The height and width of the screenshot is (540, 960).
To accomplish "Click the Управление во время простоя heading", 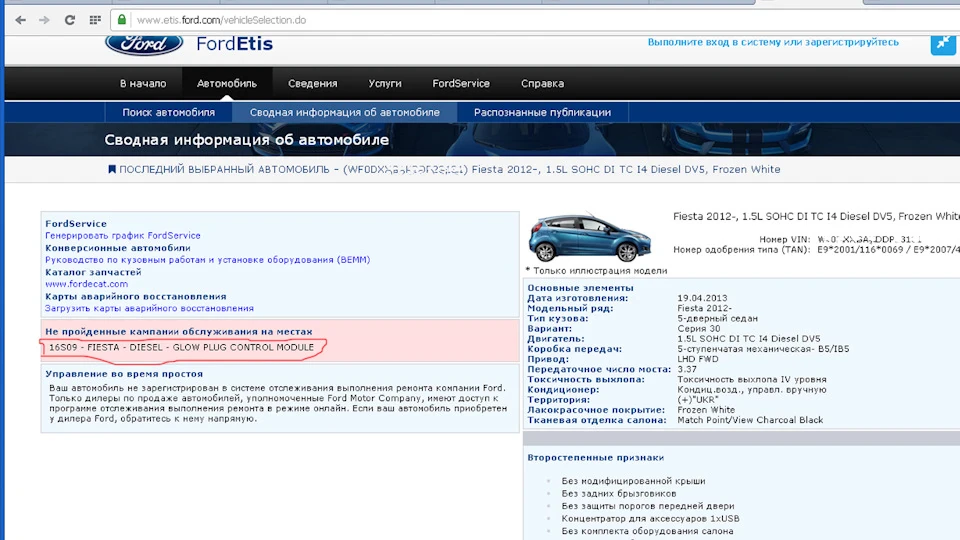I will 124,374.
